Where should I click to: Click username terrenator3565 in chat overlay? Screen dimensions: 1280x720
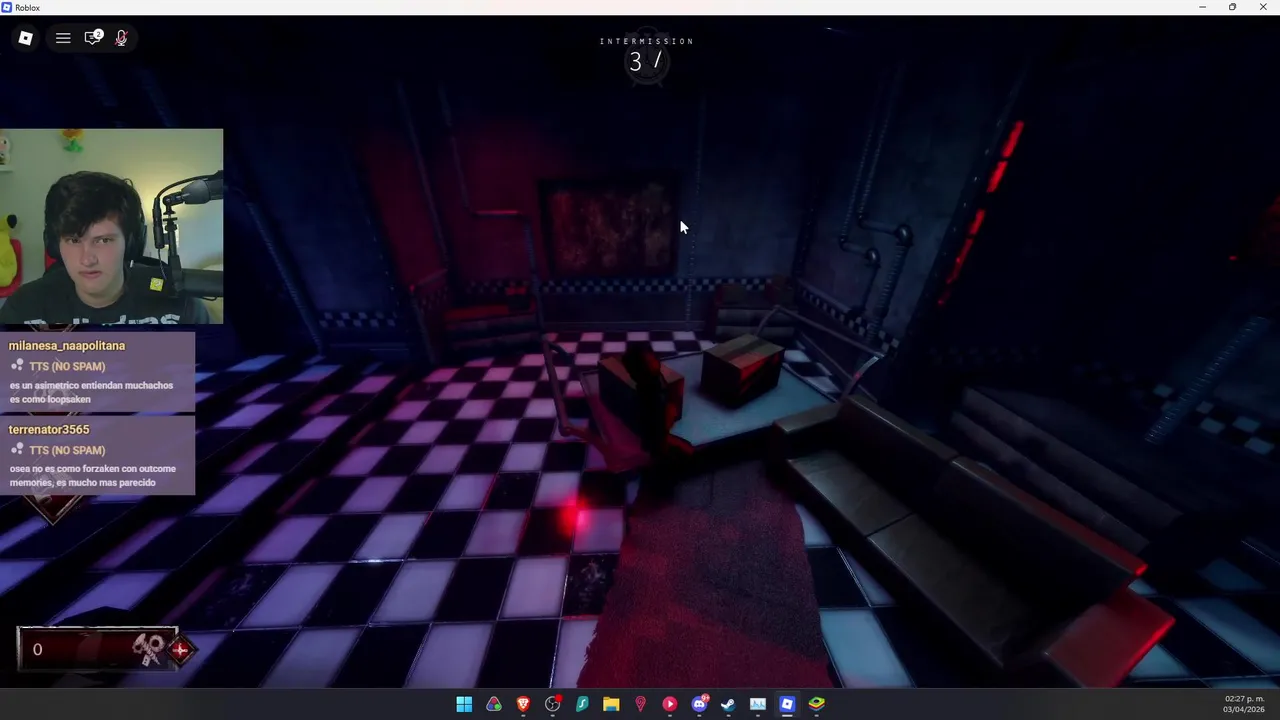(x=49, y=430)
